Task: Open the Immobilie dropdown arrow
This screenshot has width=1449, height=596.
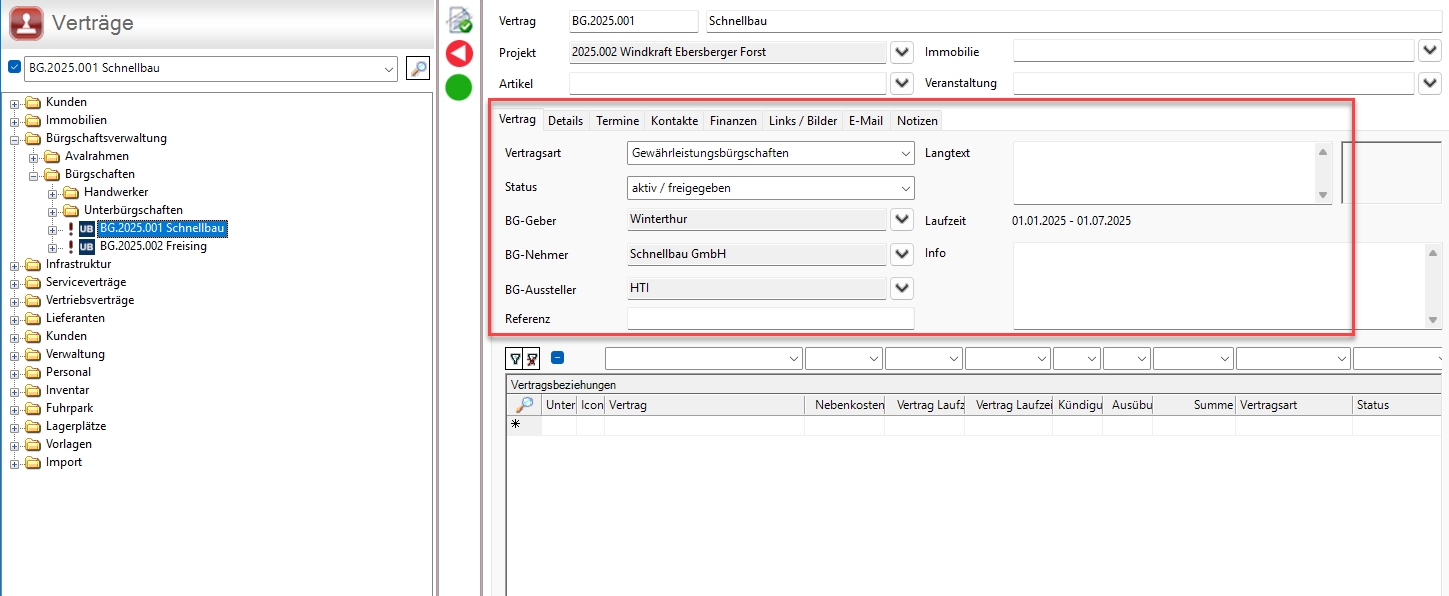Action: [1430, 51]
